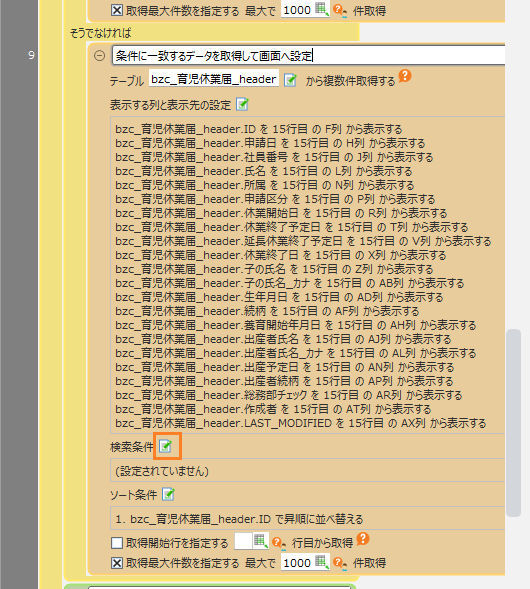This screenshot has width=530, height=589.
Task: Select the header.子の氏名_カナ AB列 mapping row
Action: [290, 283]
